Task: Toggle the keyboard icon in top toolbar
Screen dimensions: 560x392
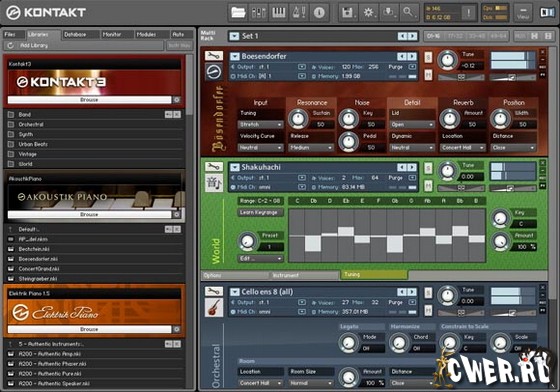Action: (279, 12)
